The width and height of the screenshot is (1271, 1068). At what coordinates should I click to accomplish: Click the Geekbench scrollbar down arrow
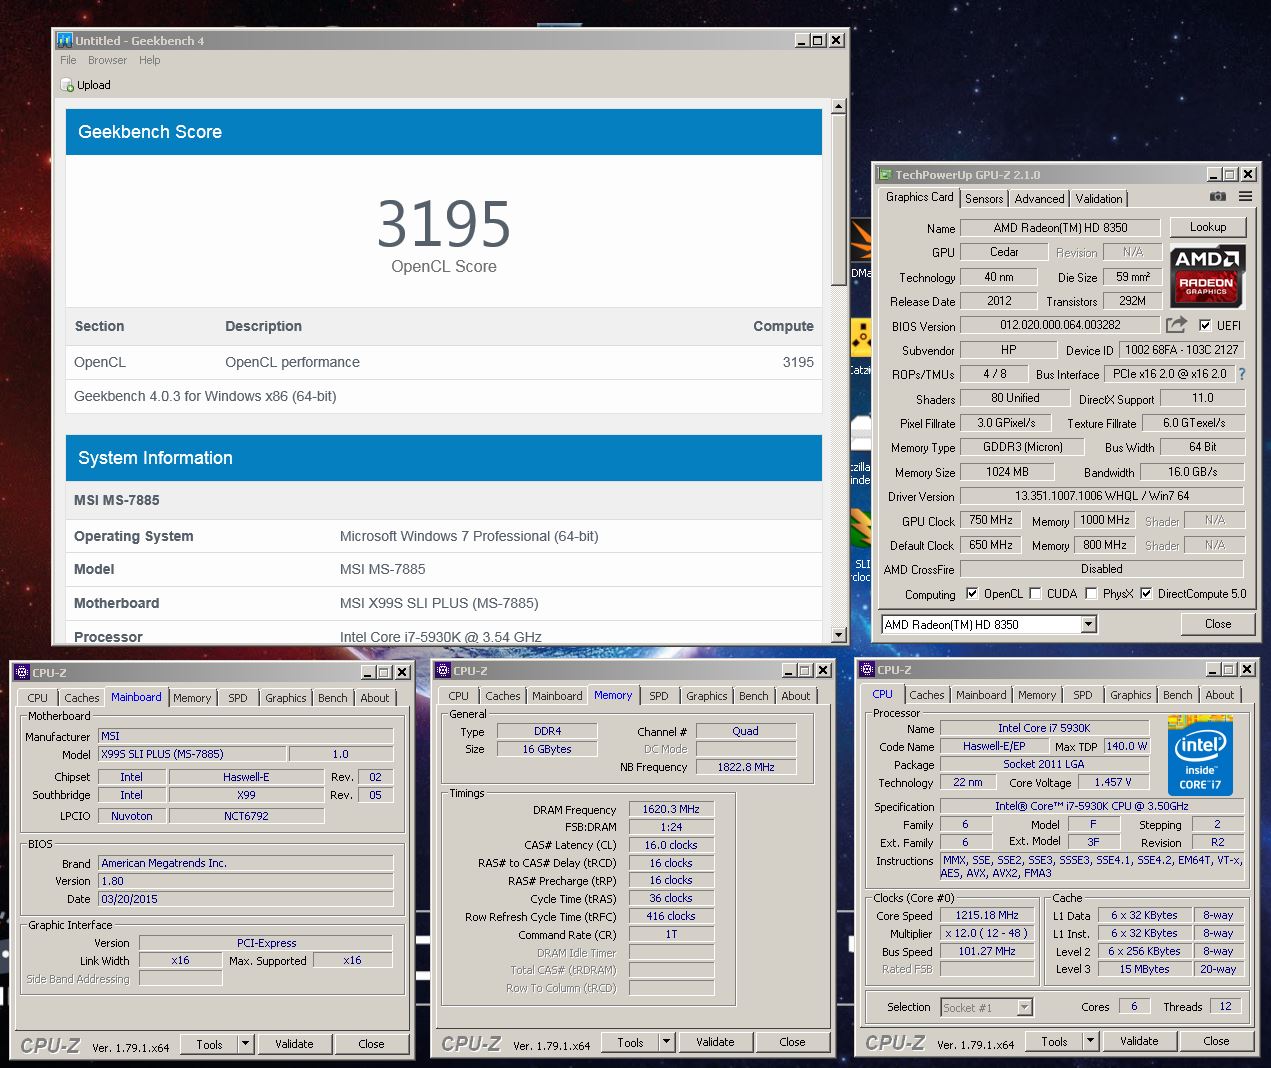838,635
